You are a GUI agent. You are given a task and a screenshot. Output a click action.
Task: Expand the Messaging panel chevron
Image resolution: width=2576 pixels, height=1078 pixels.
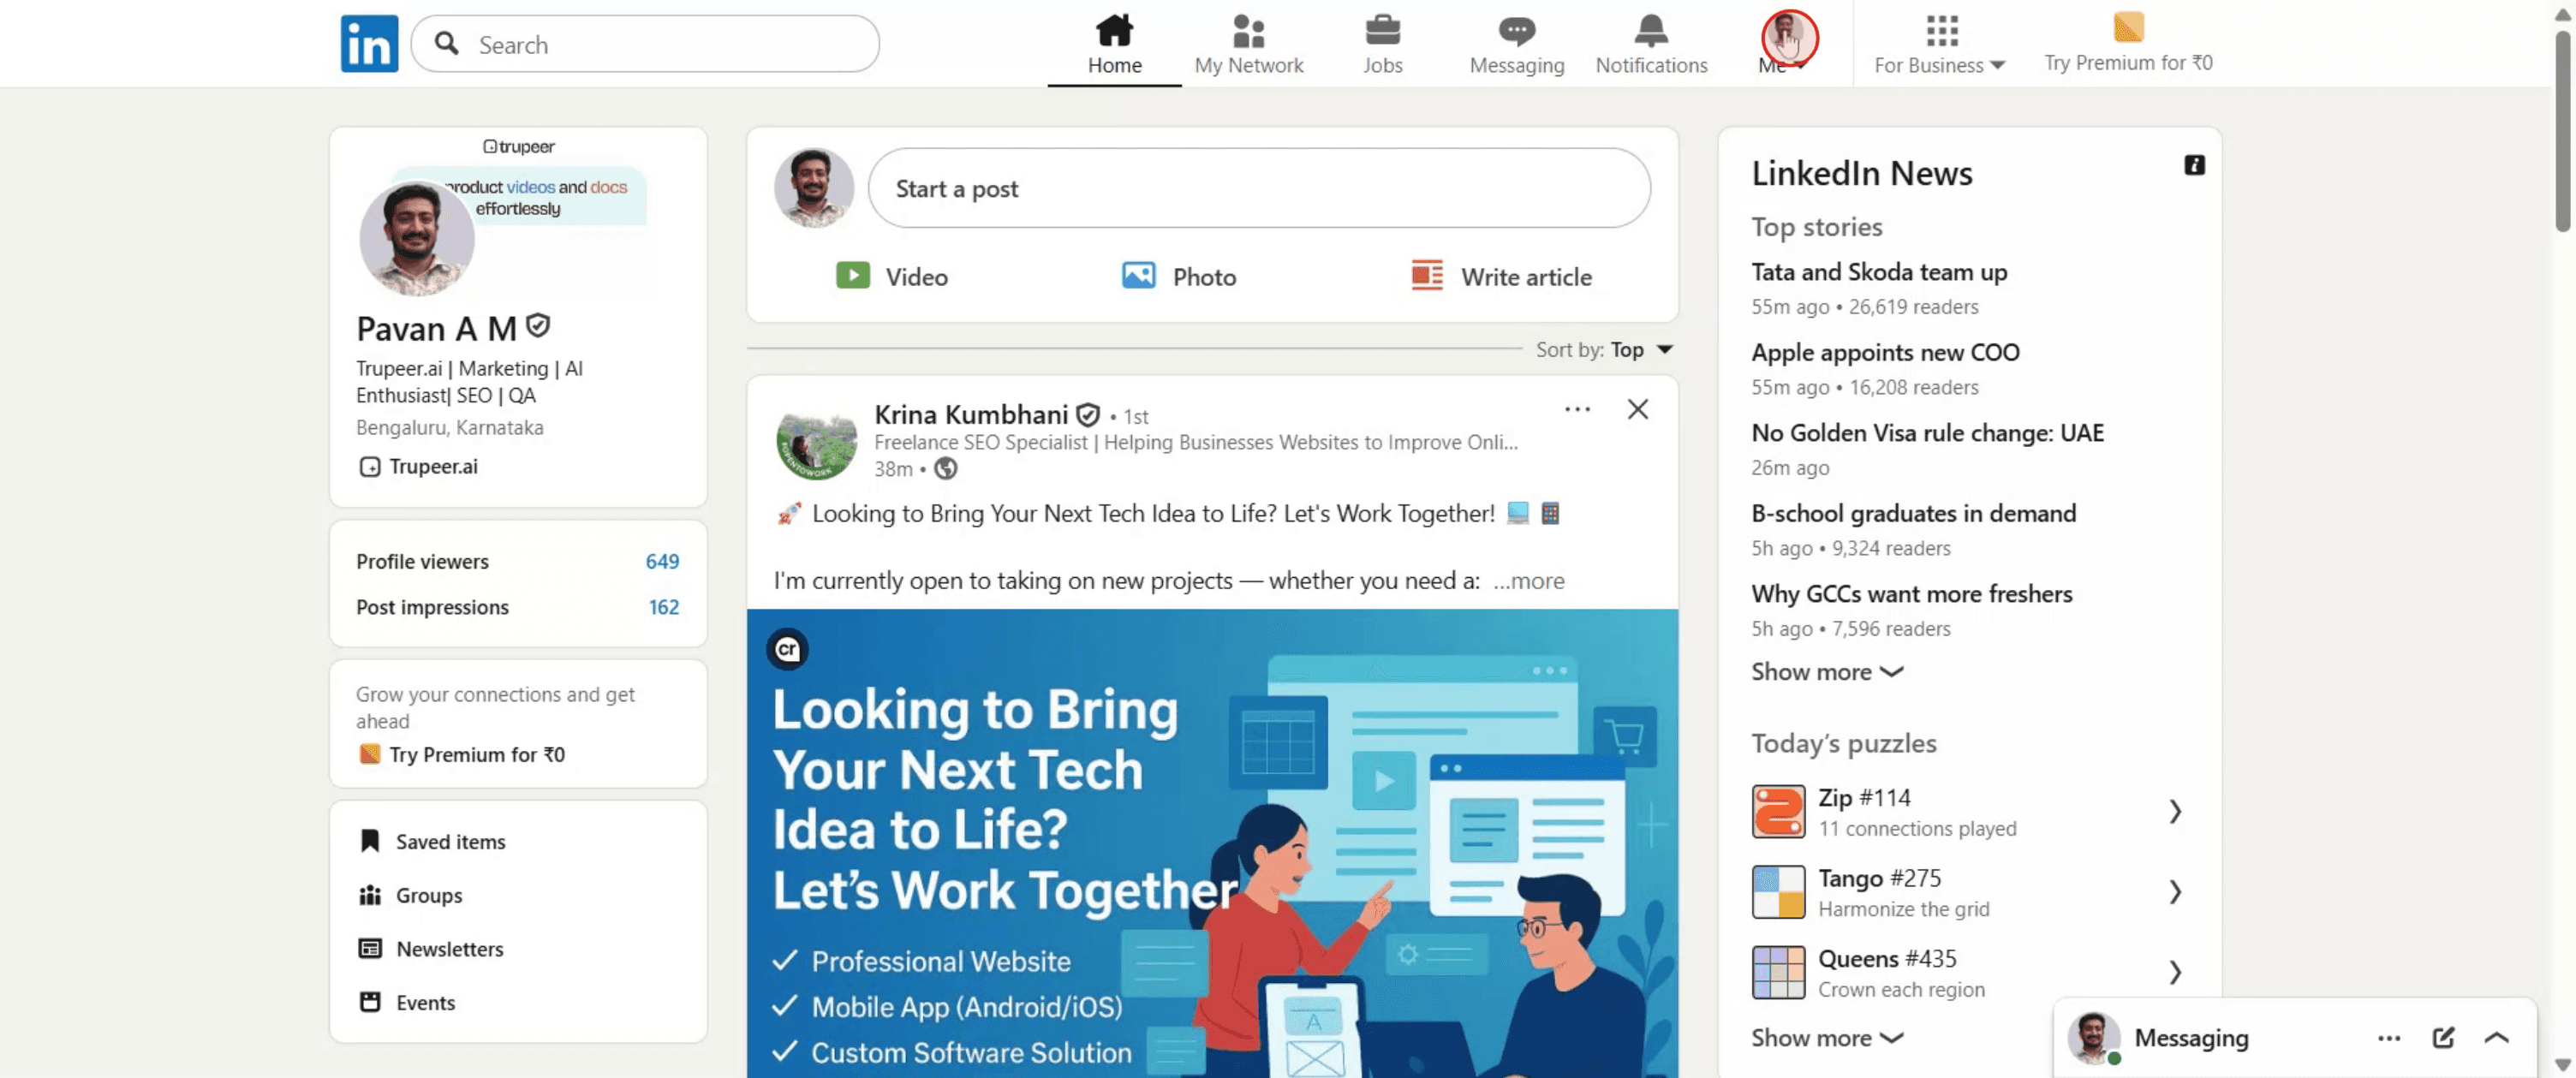[2496, 1037]
